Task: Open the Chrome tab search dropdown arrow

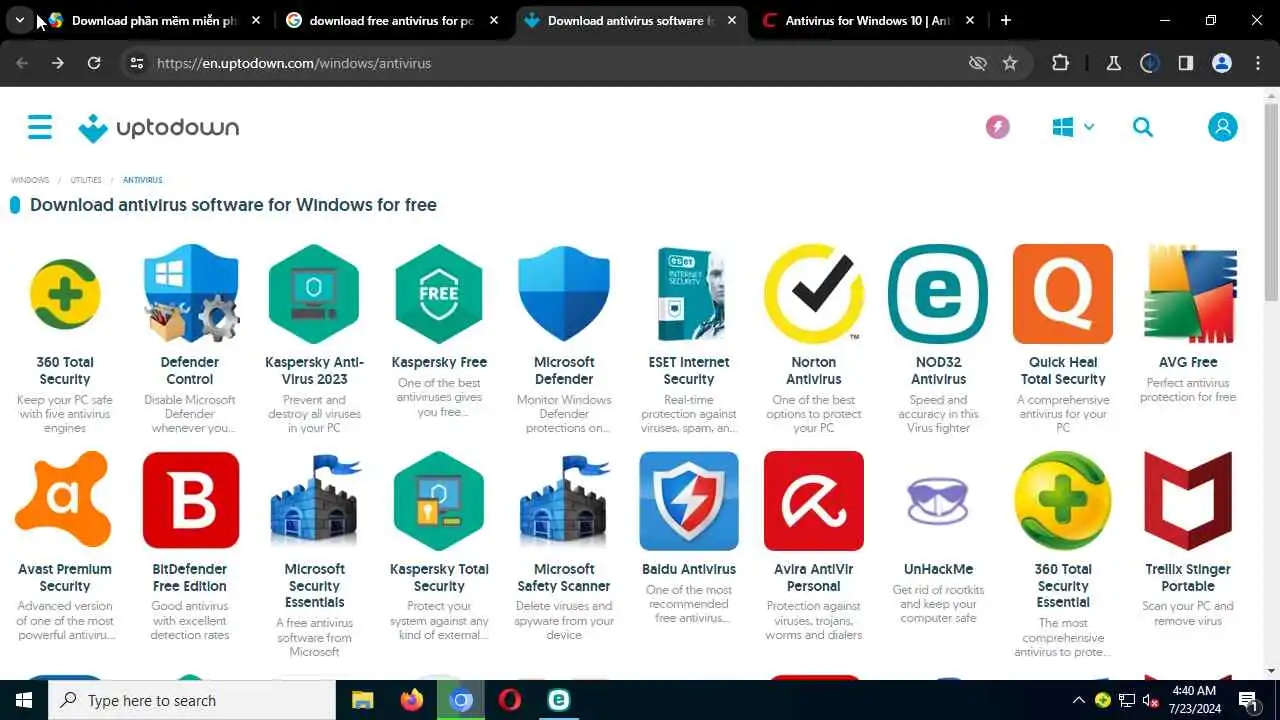Action: 20,20
